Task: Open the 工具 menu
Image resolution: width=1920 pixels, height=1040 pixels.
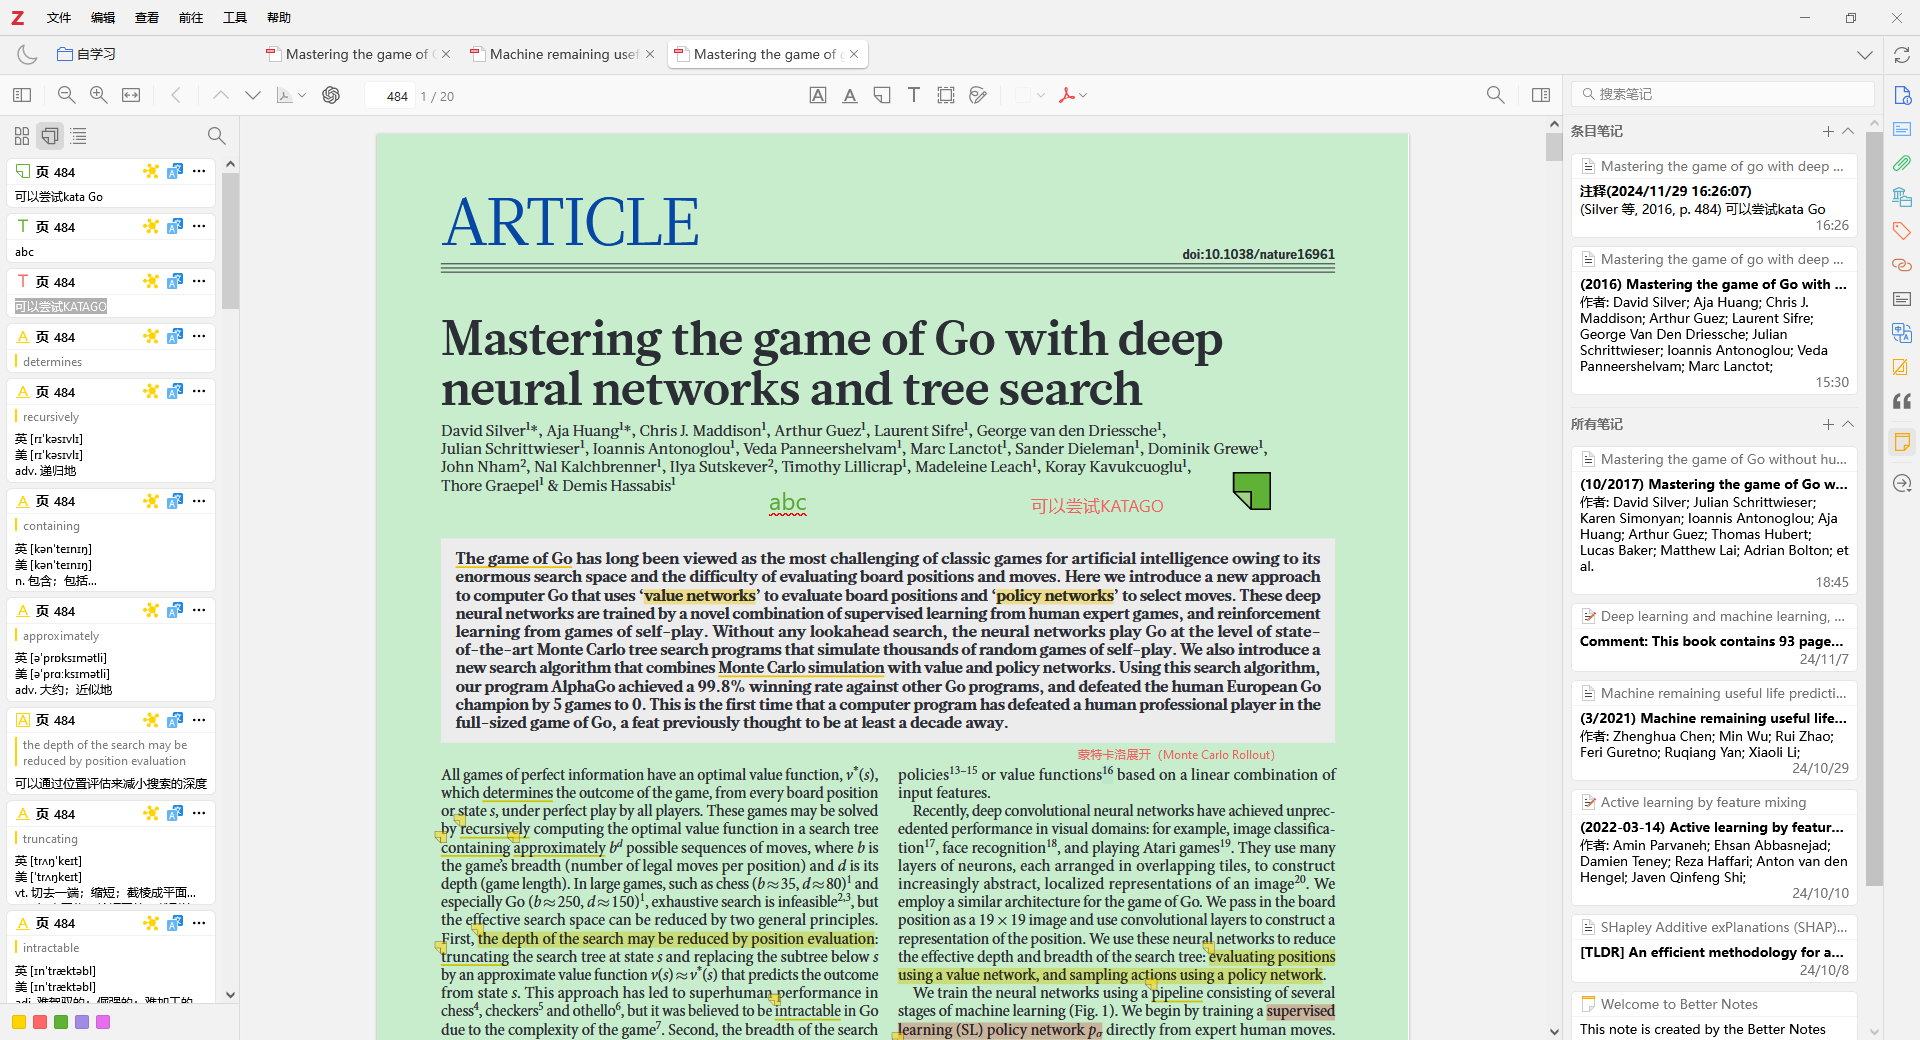Action: (x=235, y=18)
